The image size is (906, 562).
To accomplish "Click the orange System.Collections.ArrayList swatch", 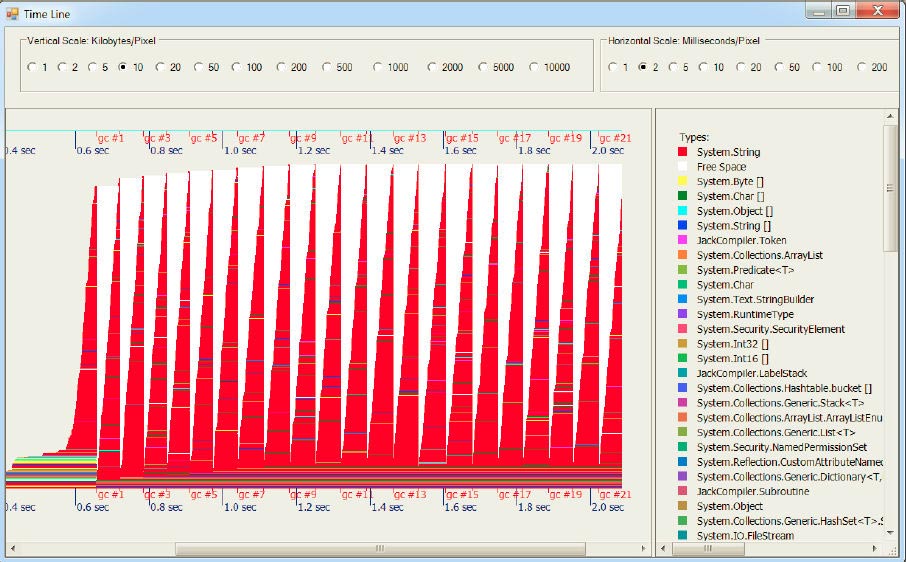I will point(682,255).
